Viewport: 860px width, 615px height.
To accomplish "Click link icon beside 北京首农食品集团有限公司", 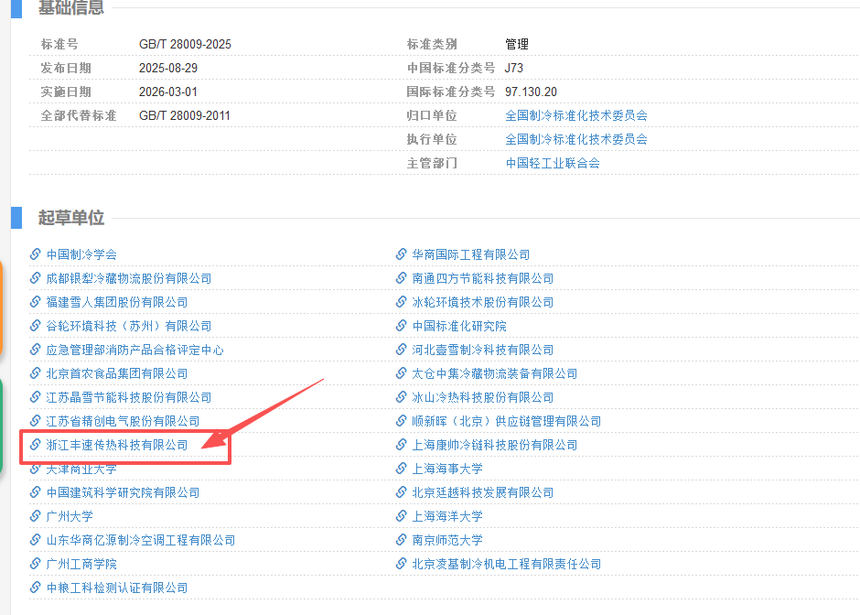I will pyautogui.click(x=36, y=373).
